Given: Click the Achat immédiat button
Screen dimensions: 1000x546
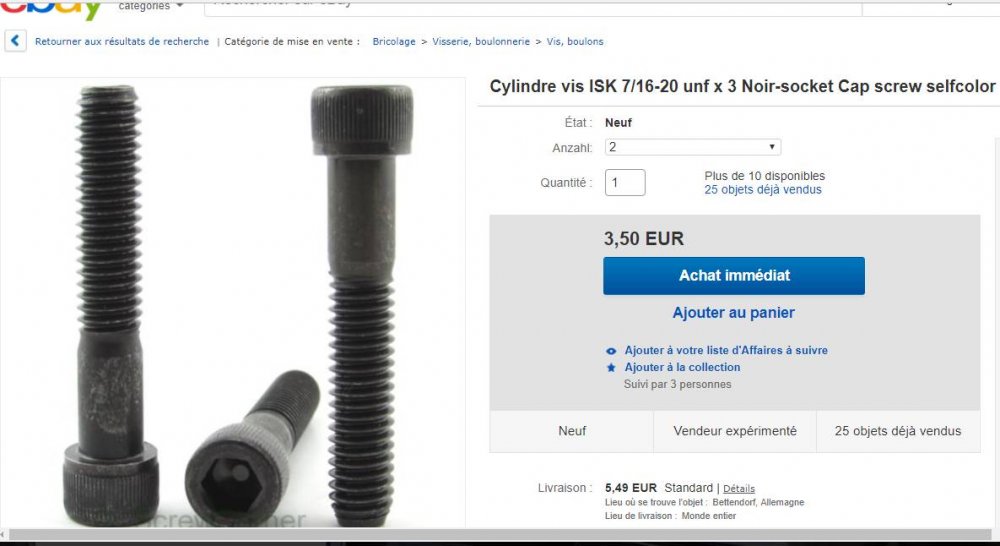Looking at the screenshot, I should [734, 276].
